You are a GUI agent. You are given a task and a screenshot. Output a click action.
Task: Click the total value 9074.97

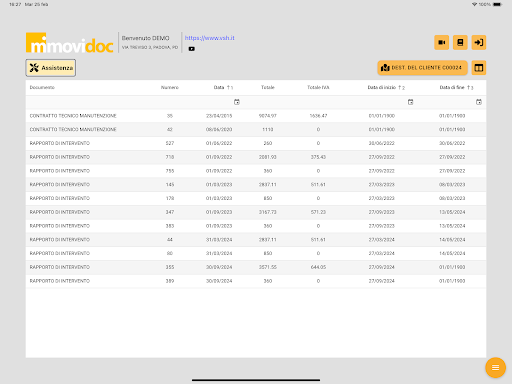(x=268, y=116)
